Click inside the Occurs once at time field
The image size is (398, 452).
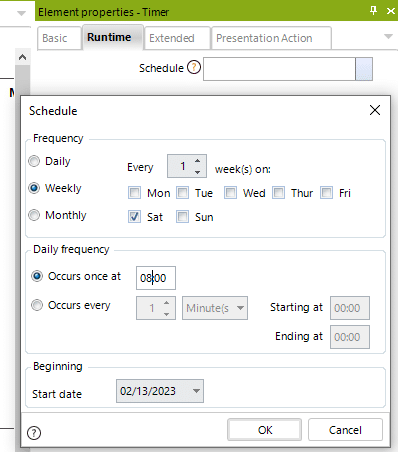(156, 278)
